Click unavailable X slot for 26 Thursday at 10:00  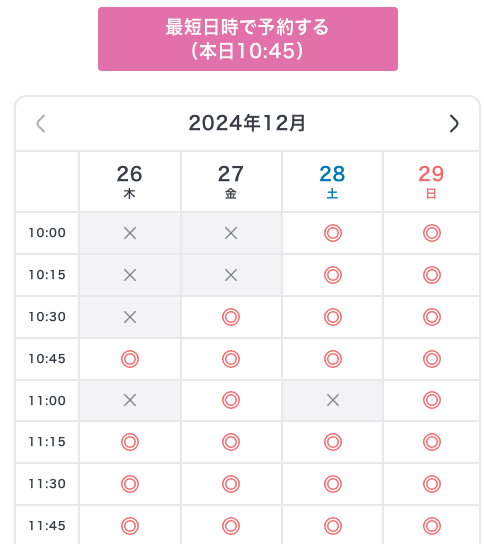(130, 233)
